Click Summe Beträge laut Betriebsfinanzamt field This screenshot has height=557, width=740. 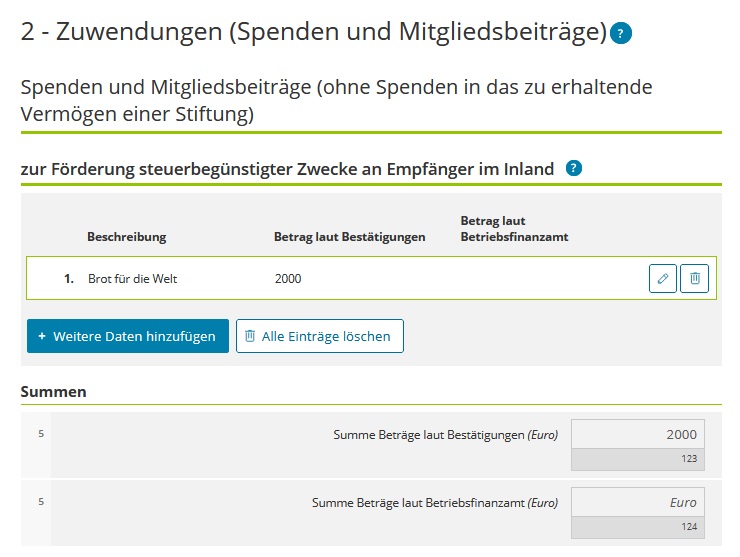click(x=638, y=502)
